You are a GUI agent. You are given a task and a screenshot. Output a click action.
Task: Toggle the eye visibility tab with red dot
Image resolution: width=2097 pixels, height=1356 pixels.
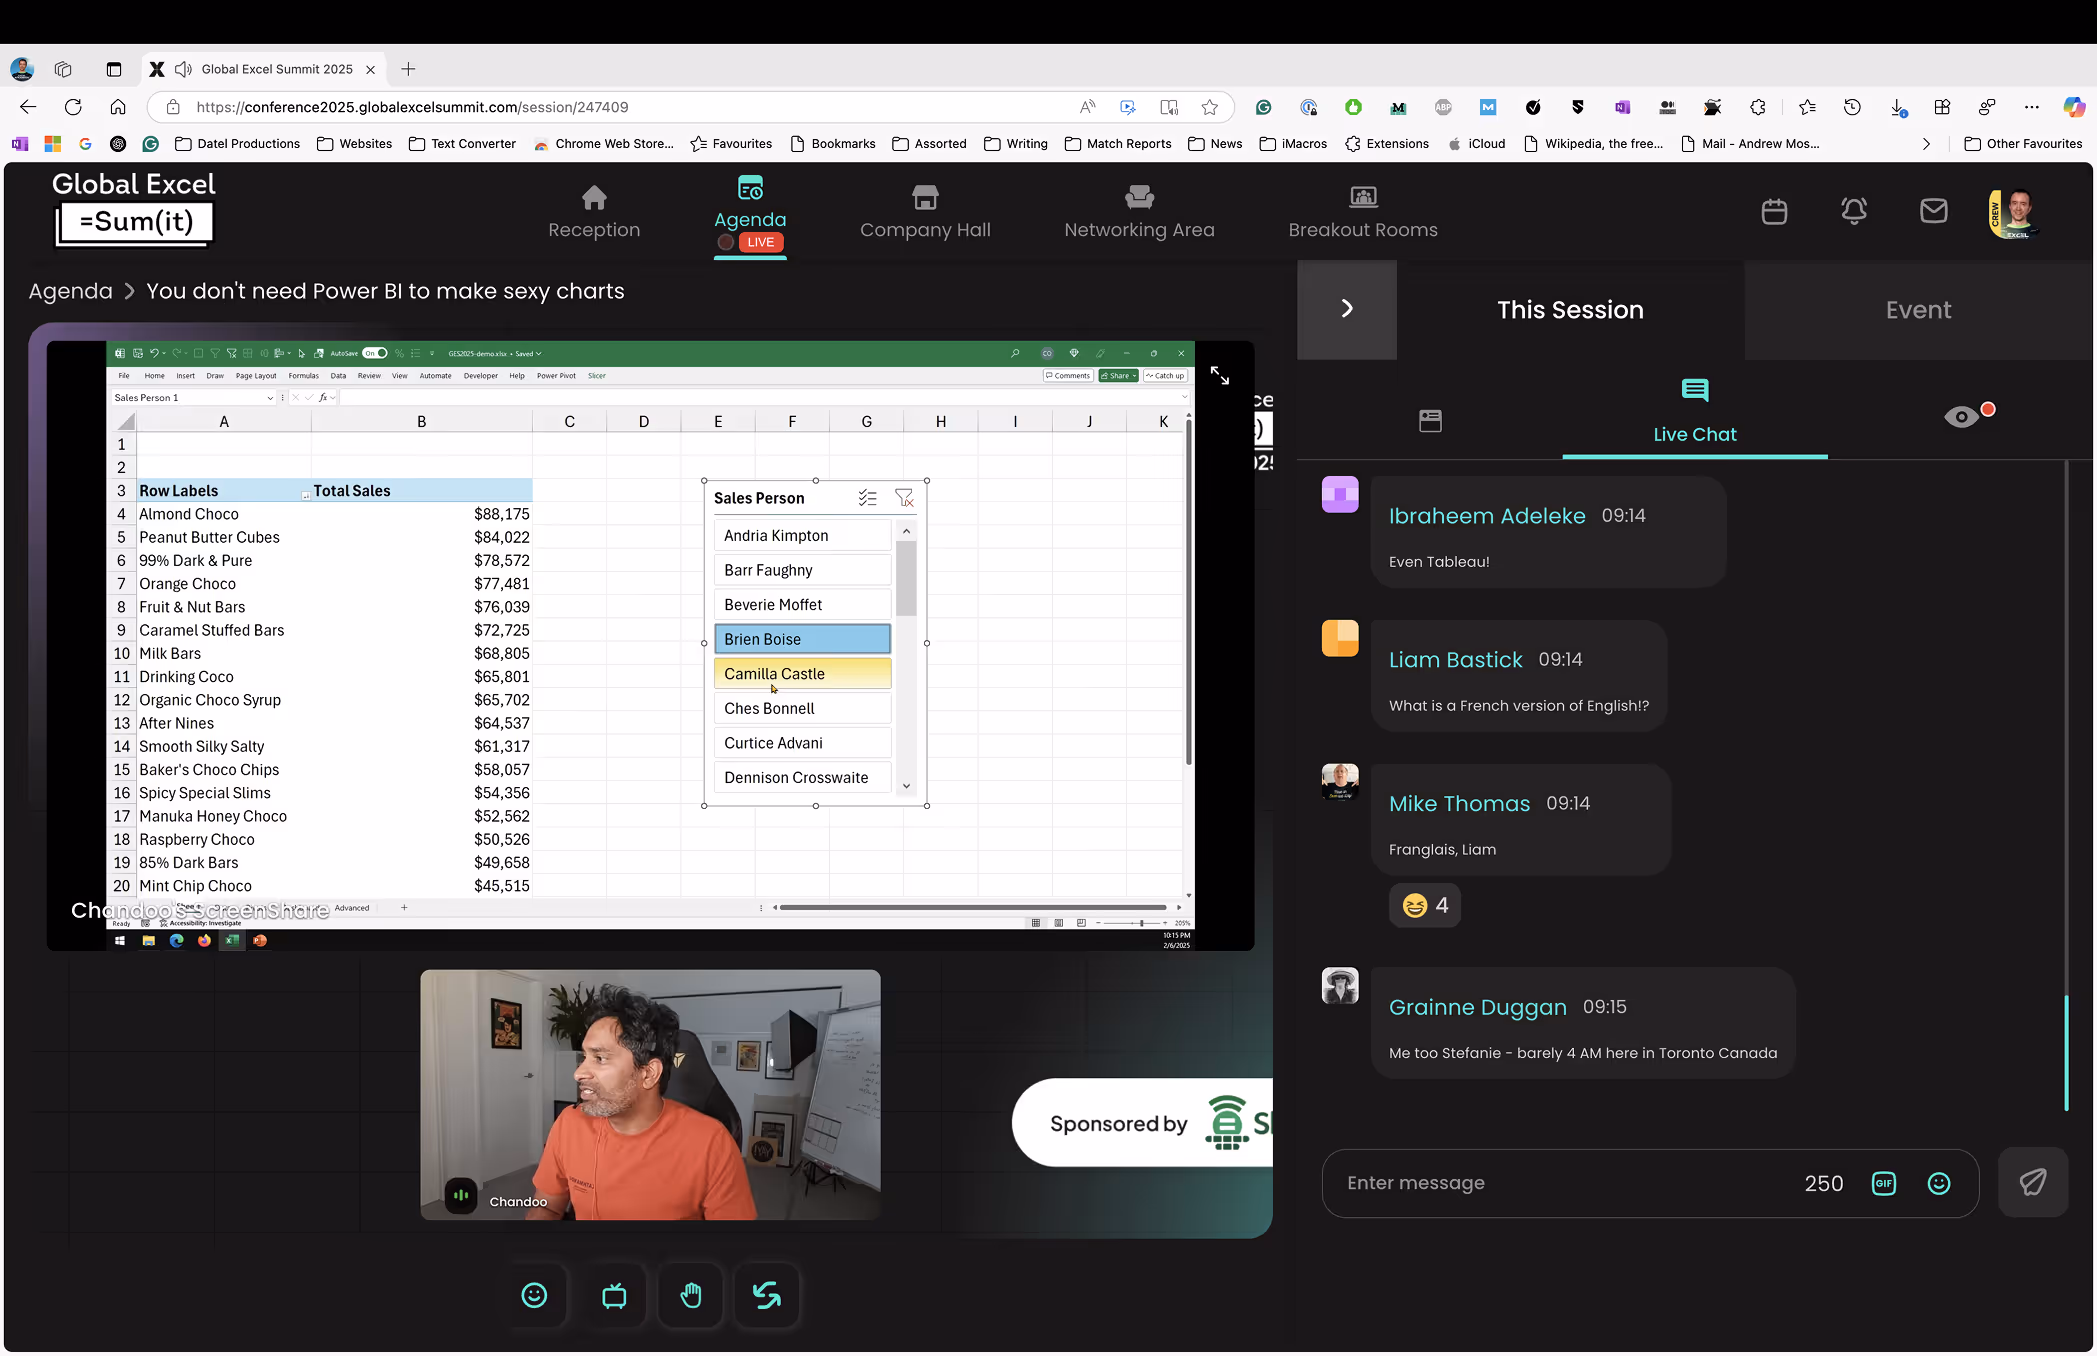point(1962,416)
